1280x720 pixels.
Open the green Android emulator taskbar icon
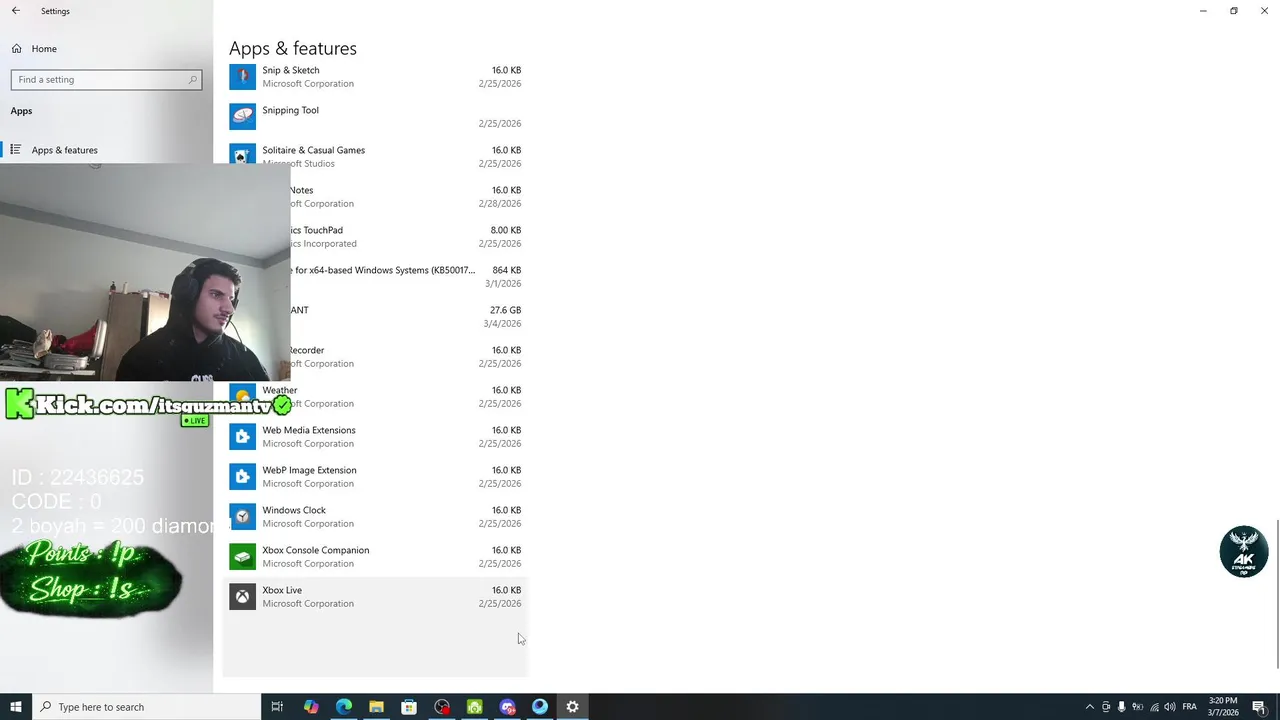(474, 707)
